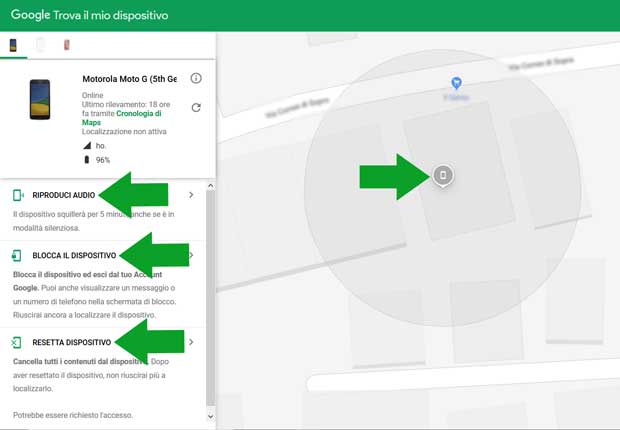
Task: Click the side panel scrollbar thumb
Action: click(x=211, y=298)
